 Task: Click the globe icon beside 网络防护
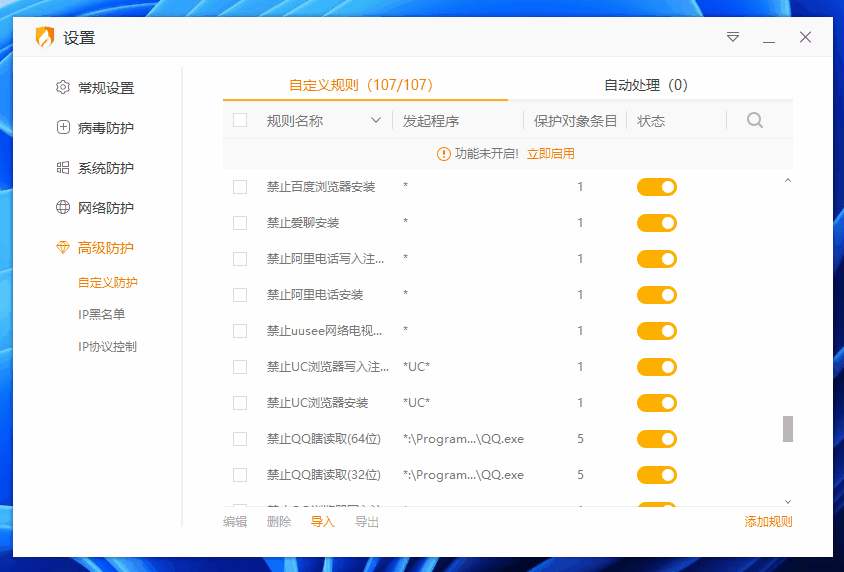point(63,207)
